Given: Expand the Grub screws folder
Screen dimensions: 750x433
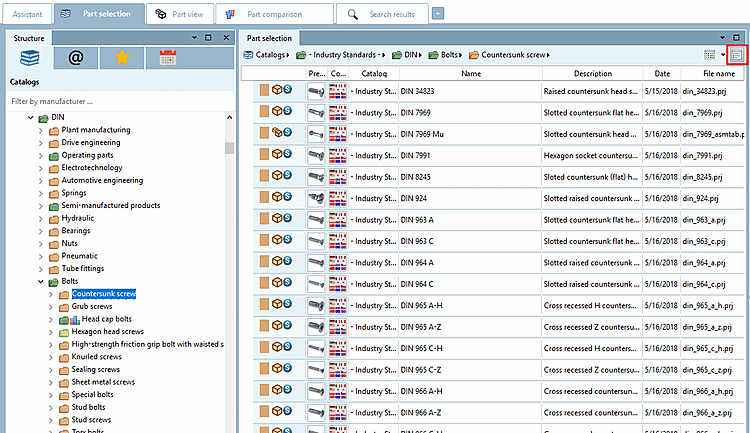Looking at the screenshot, I should [x=51, y=307].
